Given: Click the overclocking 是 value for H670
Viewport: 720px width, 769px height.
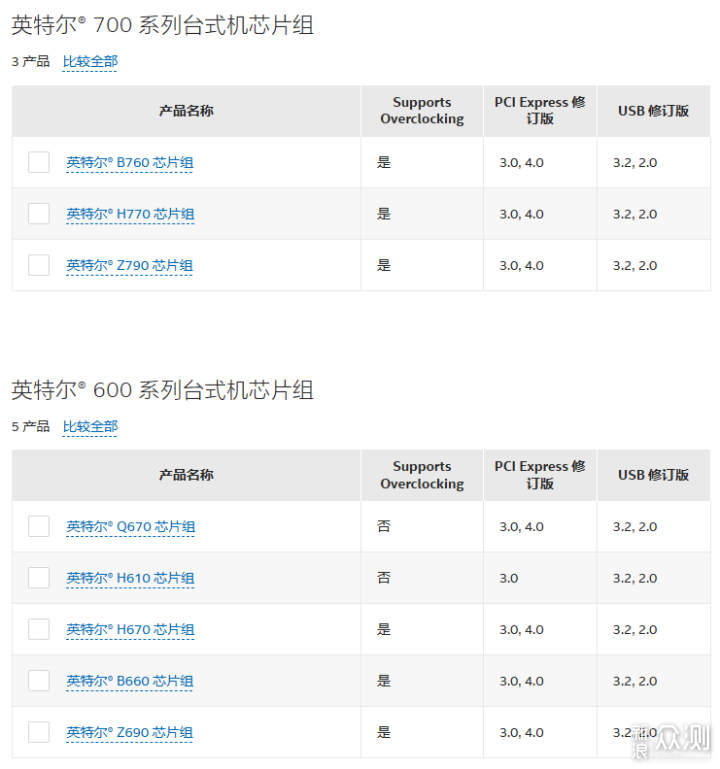Looking at the screenshot, I should pos(384,629).
